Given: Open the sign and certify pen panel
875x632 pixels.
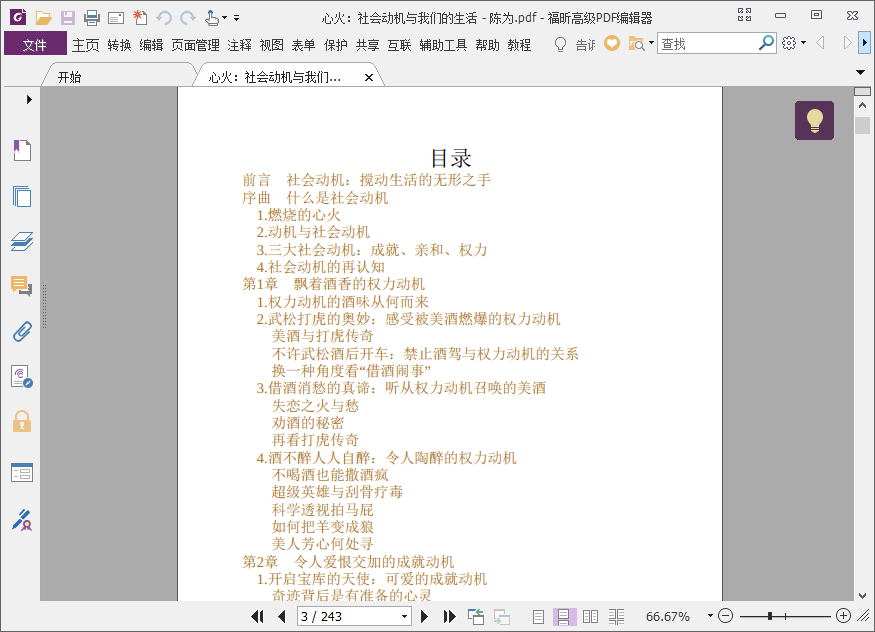Looking at the screenshot, I should coord(22,520).
